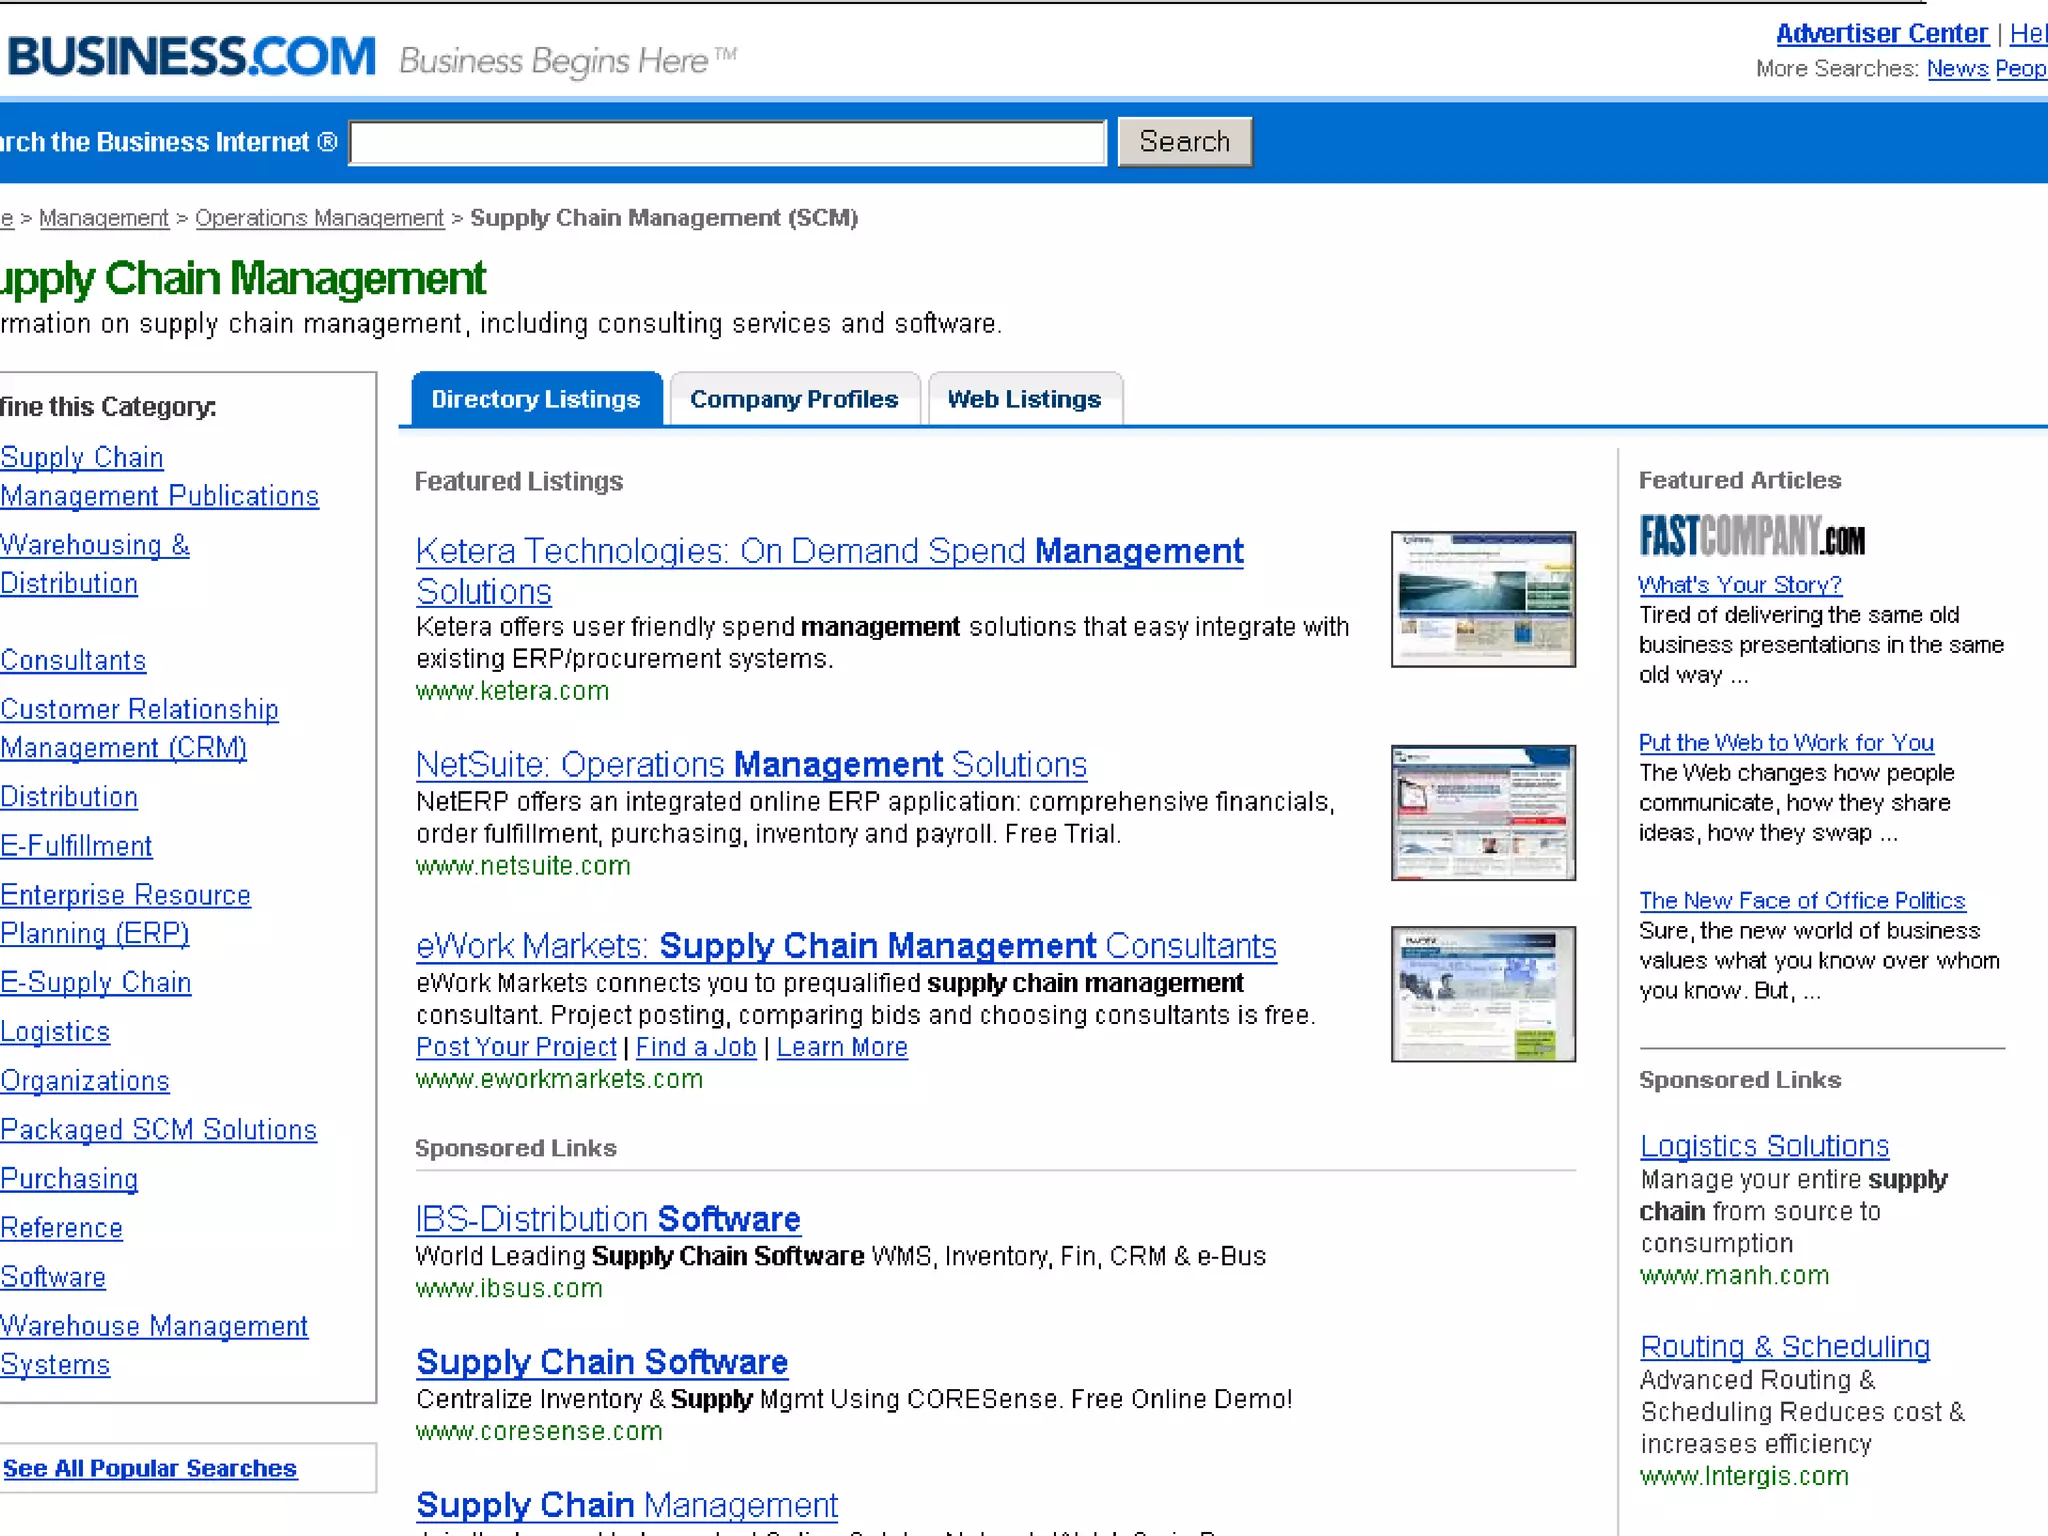Open Customer Relationship Management (CRM) link
This screenshot has height=1536, width=2048.
pyautogui.click(x=139, y=728)
